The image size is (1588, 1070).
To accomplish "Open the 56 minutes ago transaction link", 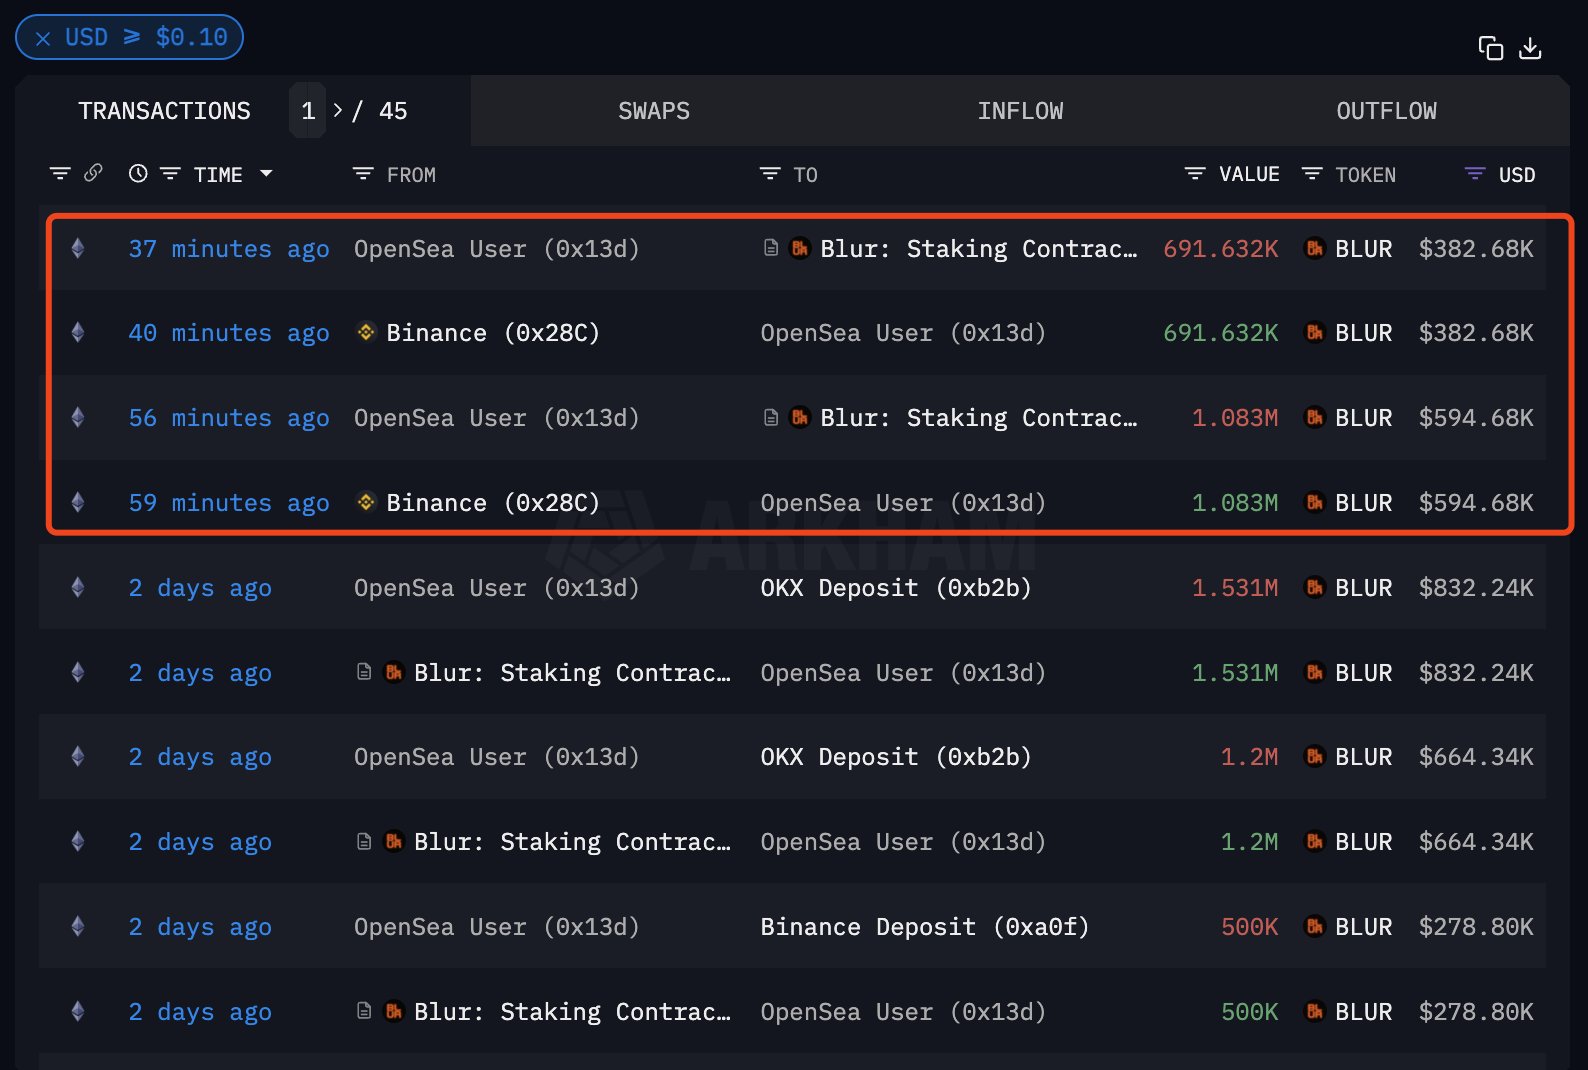I will pos(229,418).
